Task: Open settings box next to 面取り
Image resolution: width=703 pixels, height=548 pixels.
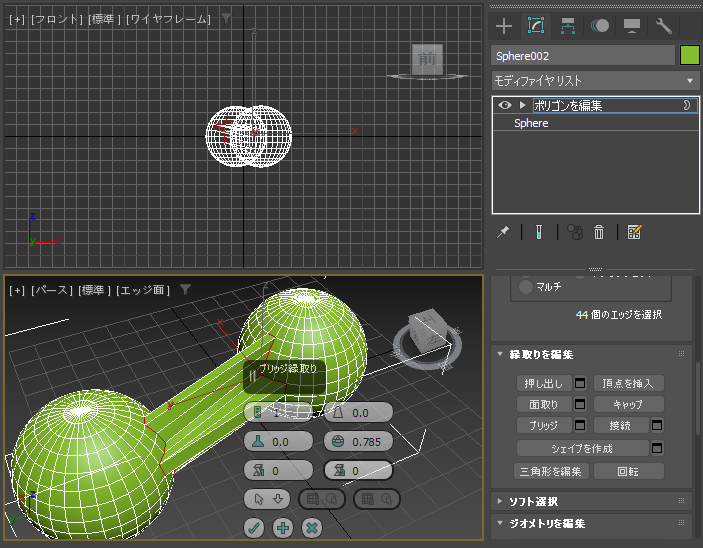Action: [x=580, y=404]
